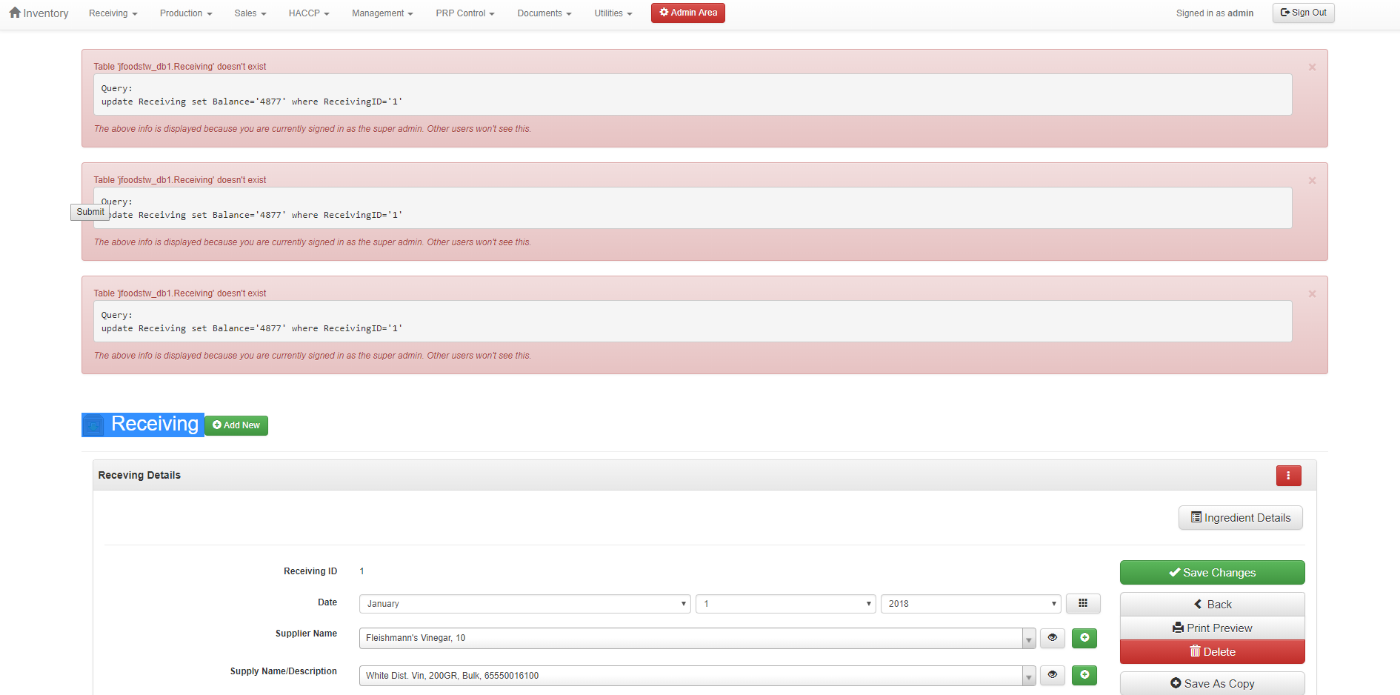Click the small Submit button
1400x695 pixels.
[x=90, y=212]
